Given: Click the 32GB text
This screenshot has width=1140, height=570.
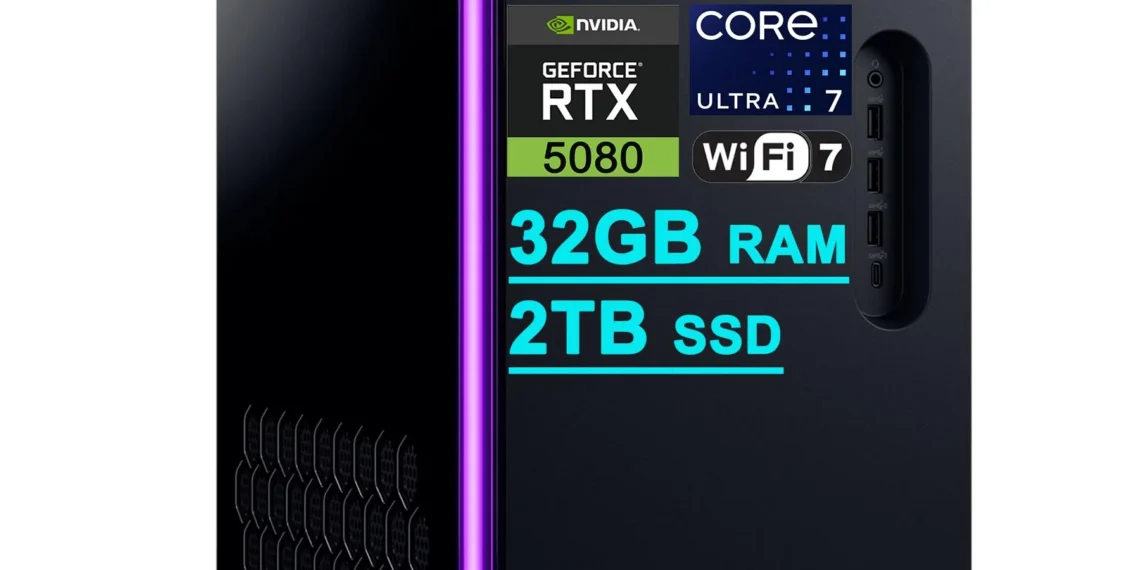Looking at the screenshot, I should [x=606, y=238].
